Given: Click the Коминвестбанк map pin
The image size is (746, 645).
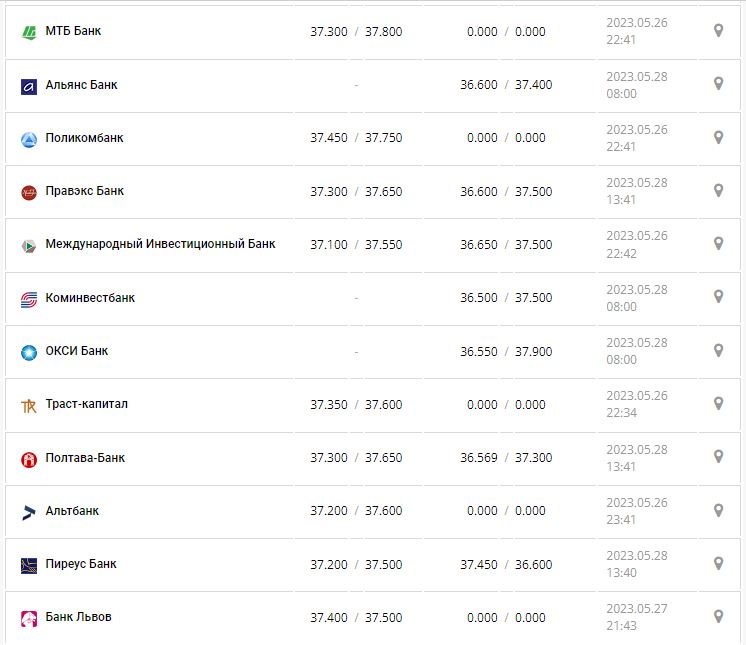Looking at the screenshot, I should 718,297.
